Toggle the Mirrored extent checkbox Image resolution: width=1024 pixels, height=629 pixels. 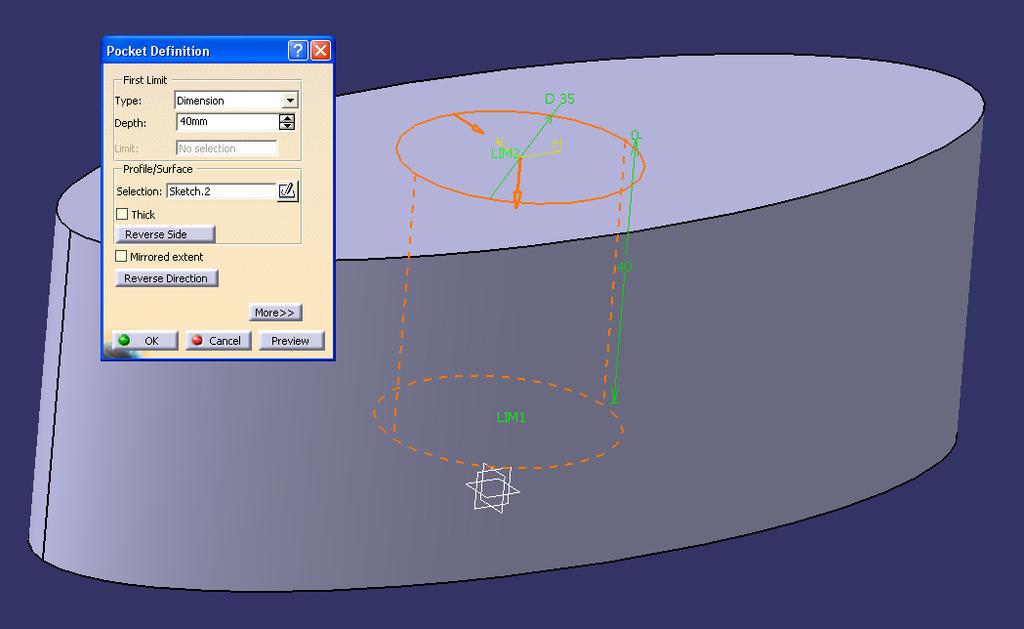(x=121, y=257)
